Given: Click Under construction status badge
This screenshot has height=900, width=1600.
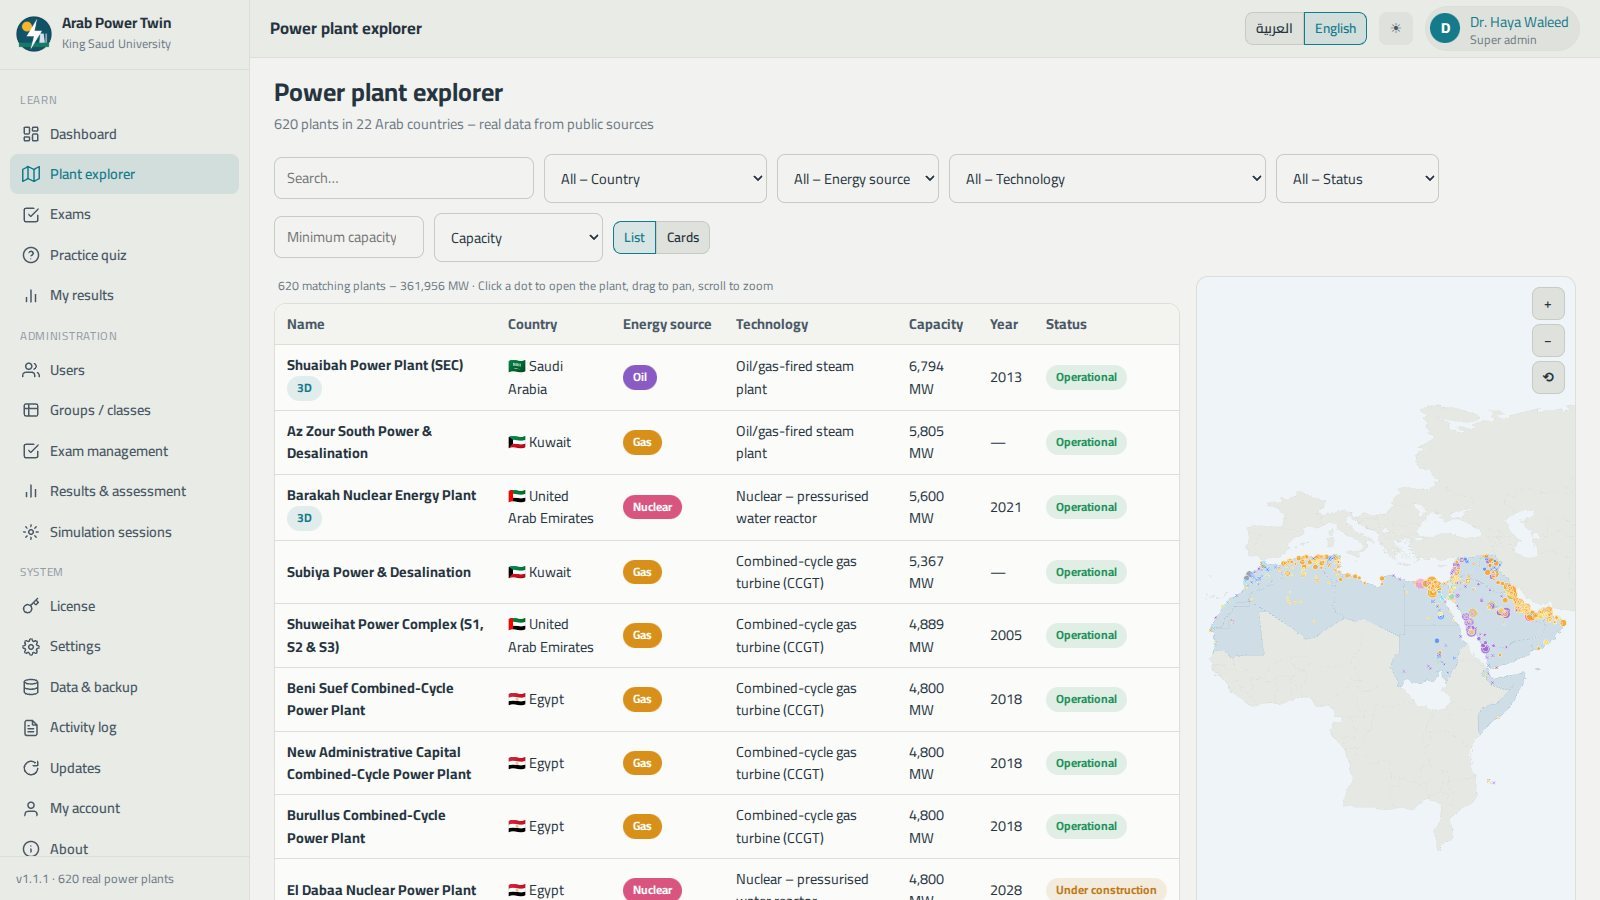Looking at the screenshot, I should click(x=1106, y=890).
